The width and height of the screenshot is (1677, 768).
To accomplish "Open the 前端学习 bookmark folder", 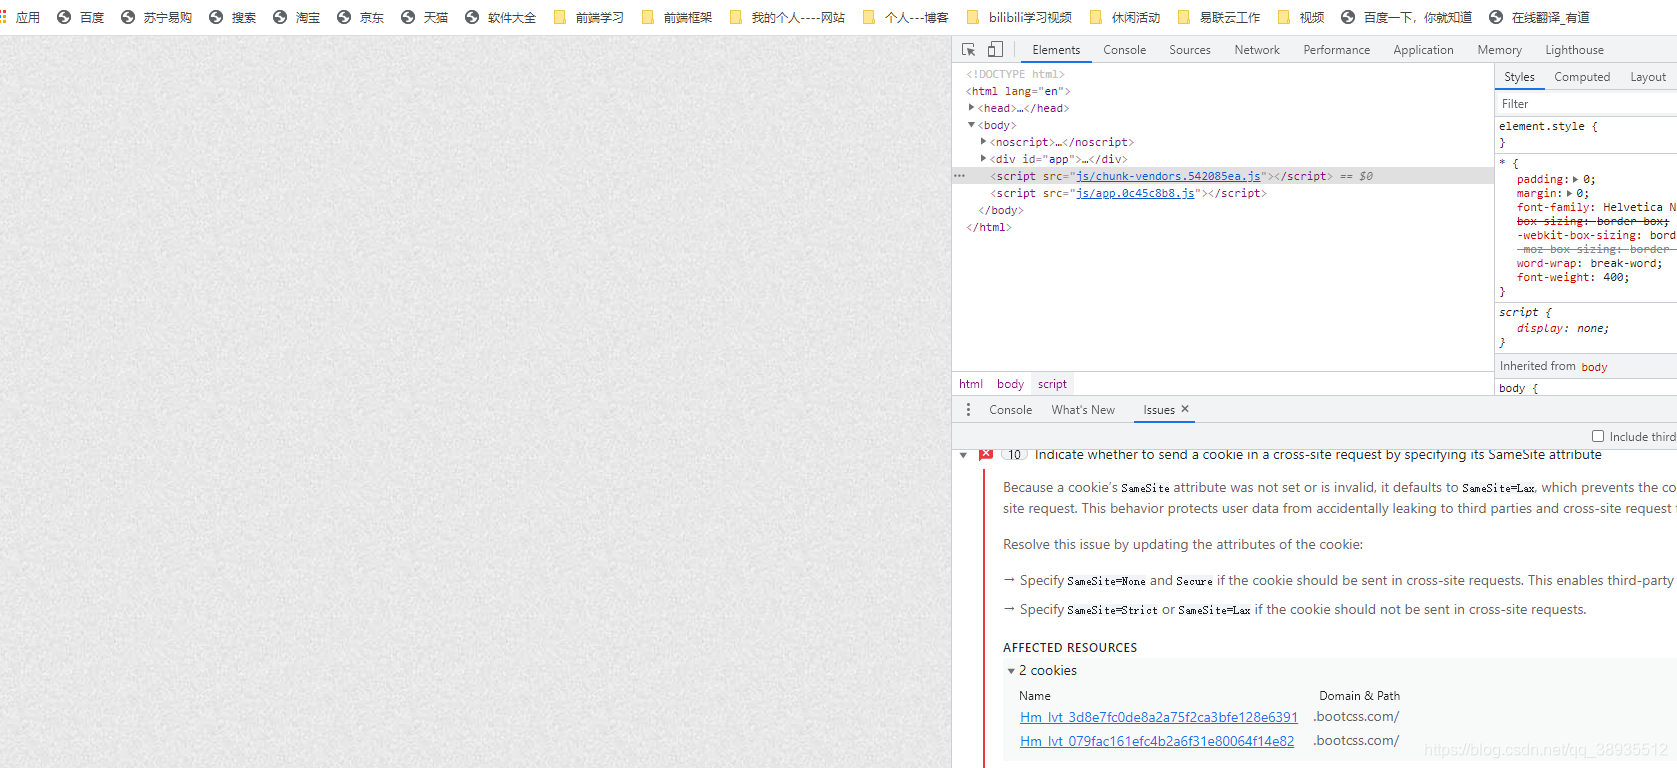I will click(588, 17).
